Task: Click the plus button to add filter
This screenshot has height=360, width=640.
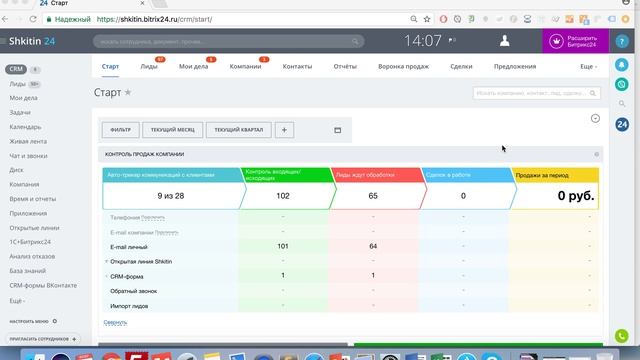Action: pyautogui.click(x=284, y=130)
